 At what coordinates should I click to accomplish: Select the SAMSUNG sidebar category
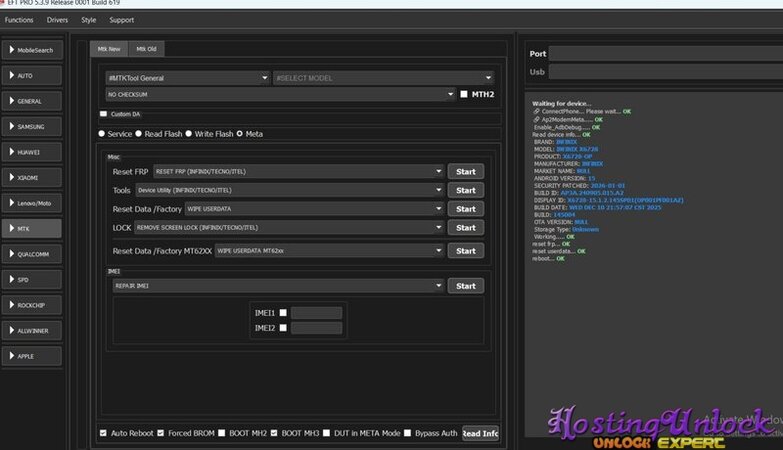(x=33, y=127)
